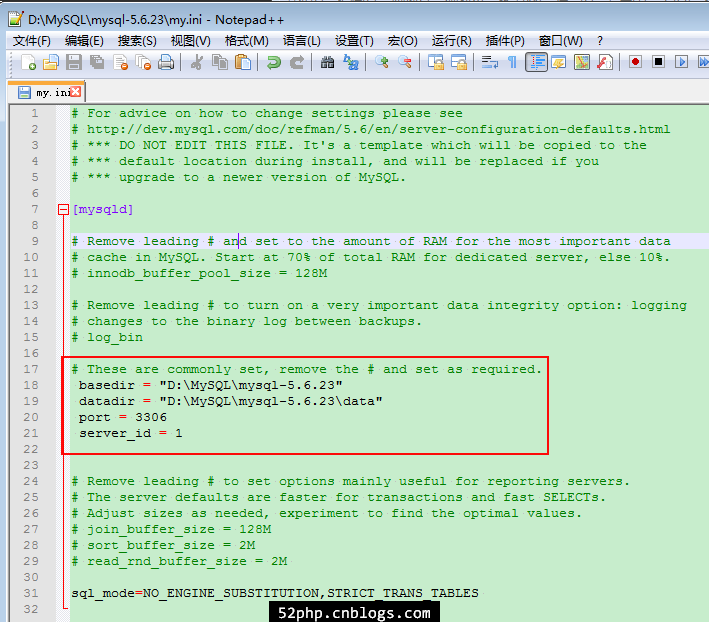709x622 pixels.
Task: Stop macro recording square button
Action: pyautogui.click(x=658, y=61)
